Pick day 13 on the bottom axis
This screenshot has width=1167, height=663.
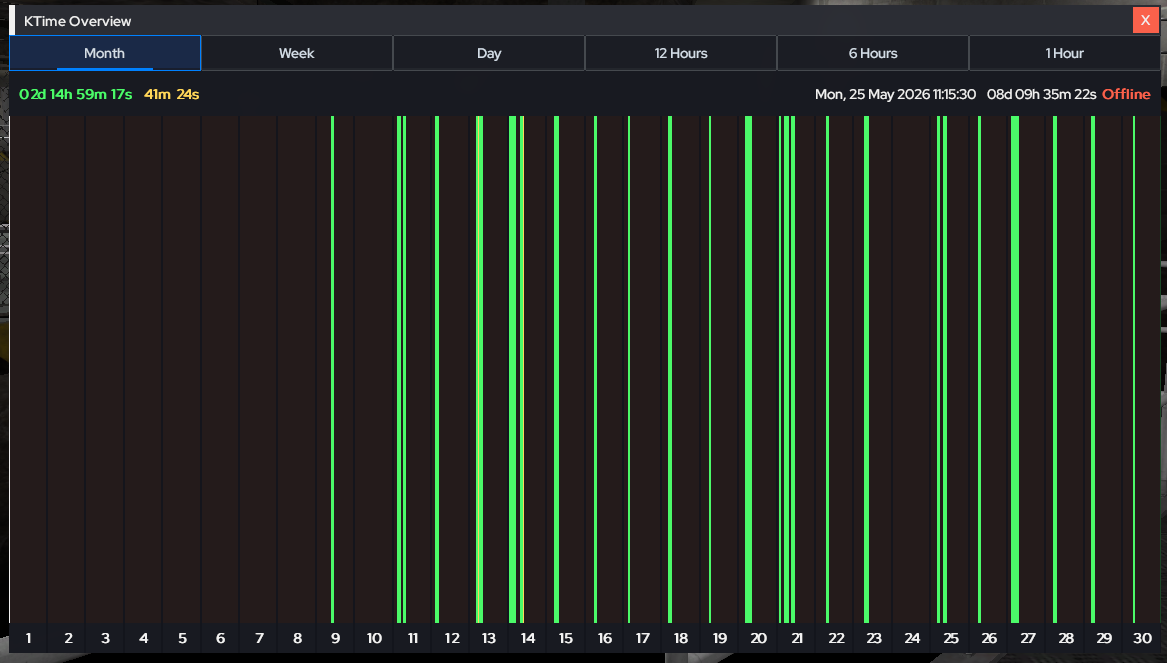click(x=489, y=638)
